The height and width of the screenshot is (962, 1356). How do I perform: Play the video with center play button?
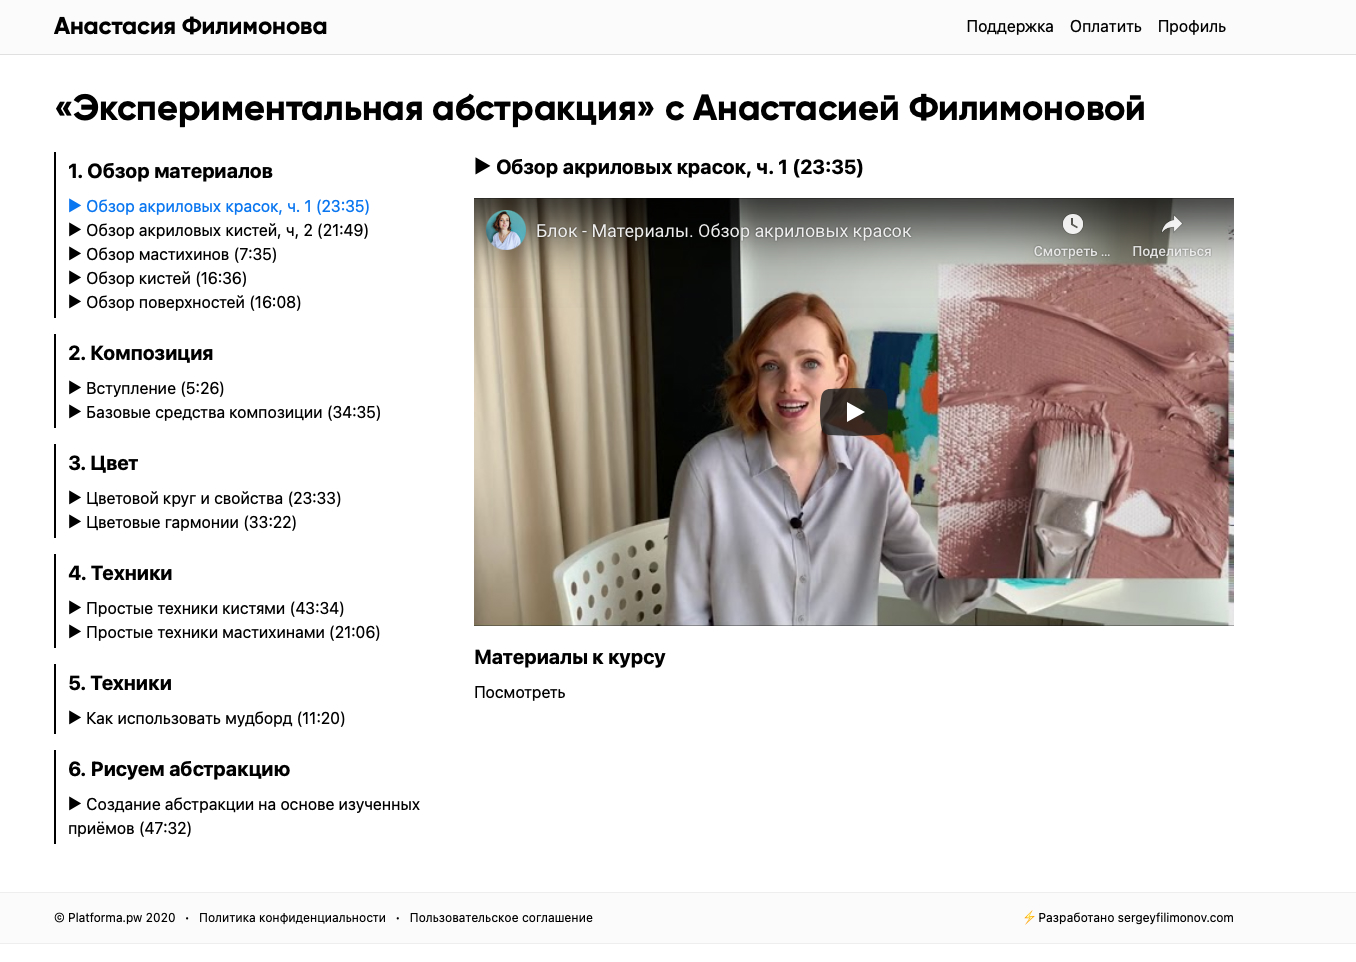(854, 411)
